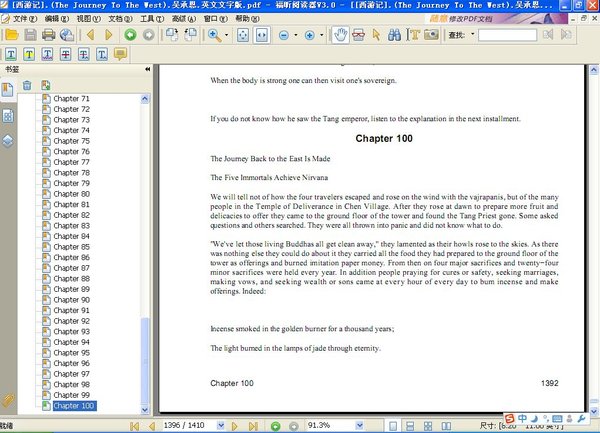Zoom out with the minus circle icon
The image size is (600, 433).
[x=284, y=35]
